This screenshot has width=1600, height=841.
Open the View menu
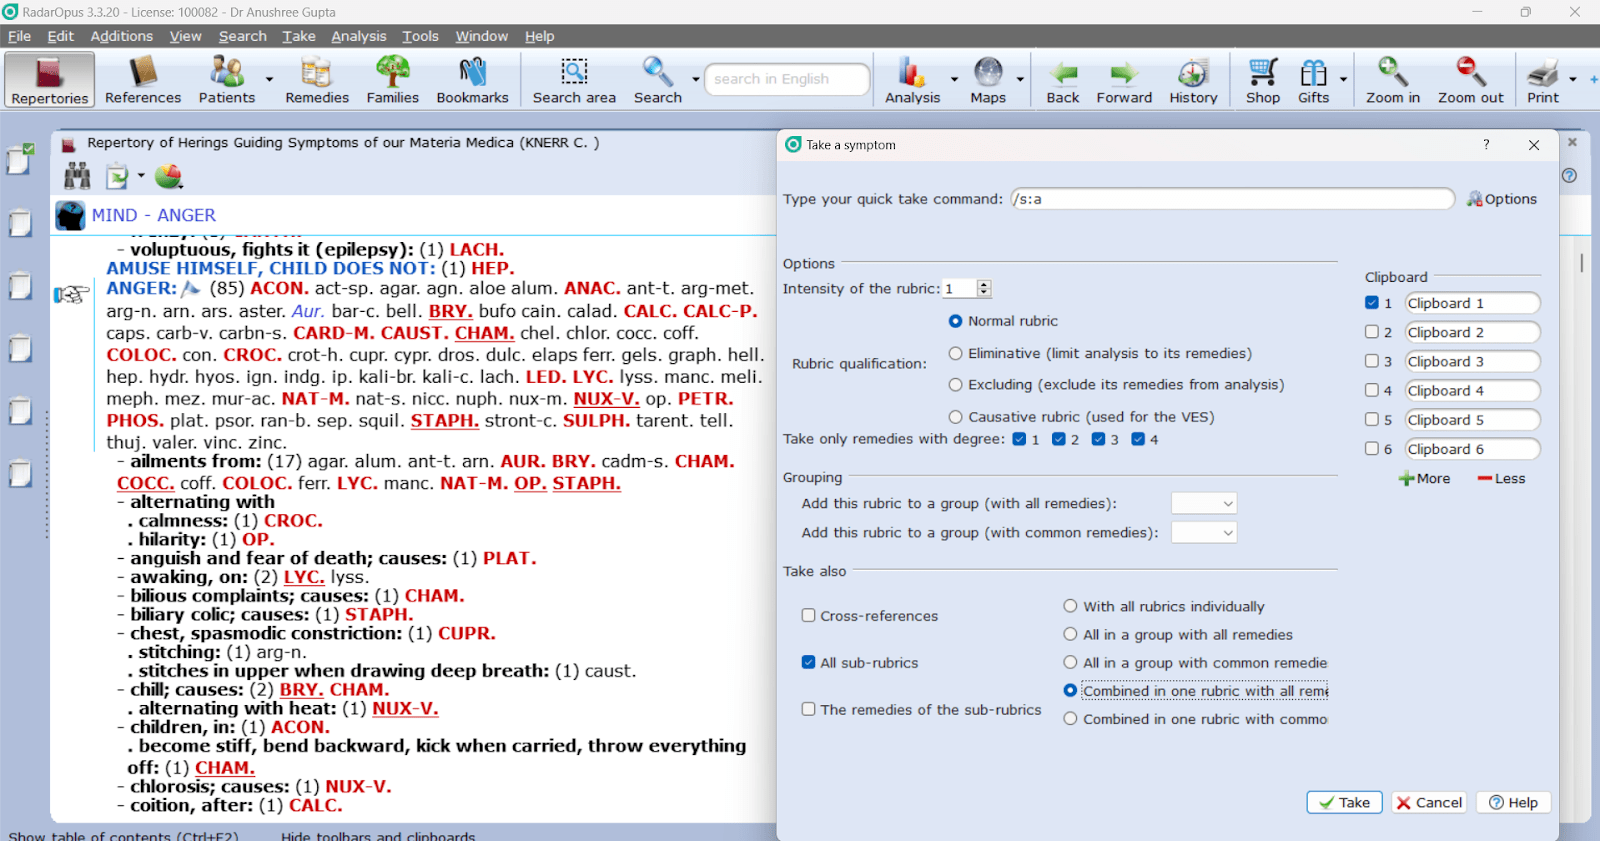[186, 36]
